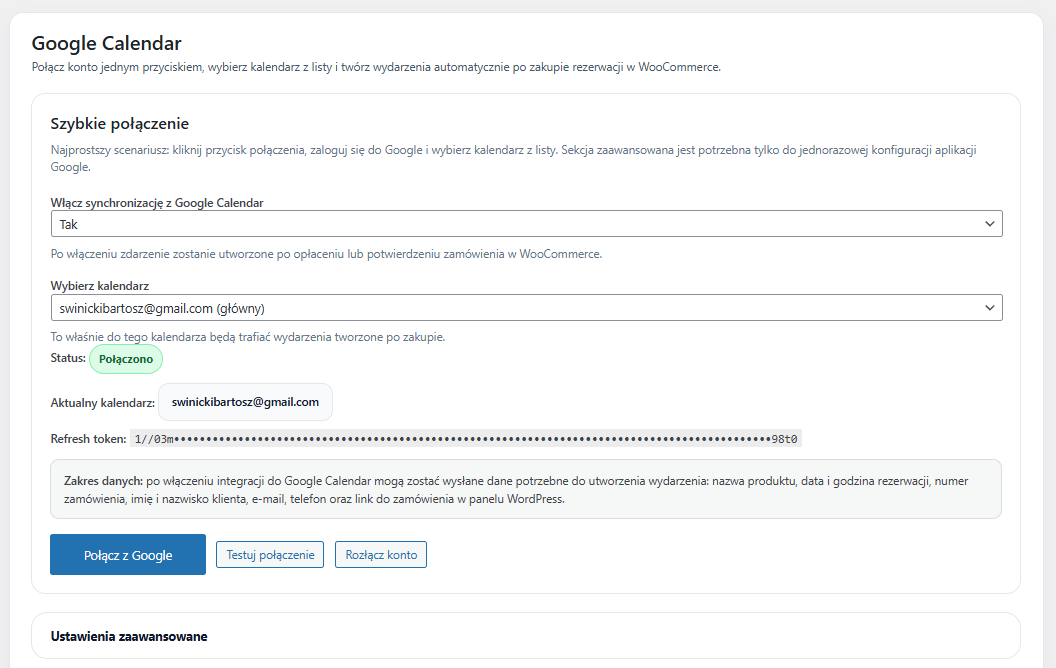Click the Google Calendar page heading
Screen dimensions: 1056x668
[106, 43]
